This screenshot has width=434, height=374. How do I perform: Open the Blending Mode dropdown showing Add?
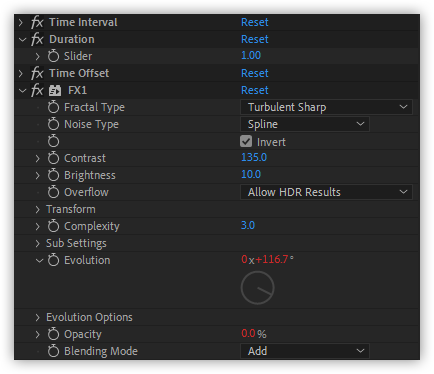tap(305, 351)
